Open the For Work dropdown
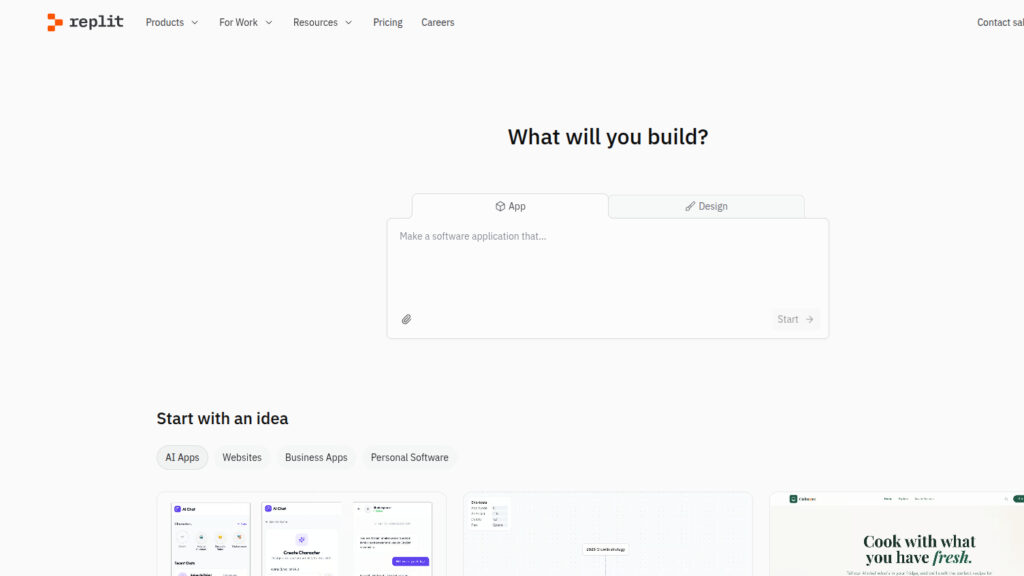The height and width of the screenshot is (576, 1024). point(245,22)
